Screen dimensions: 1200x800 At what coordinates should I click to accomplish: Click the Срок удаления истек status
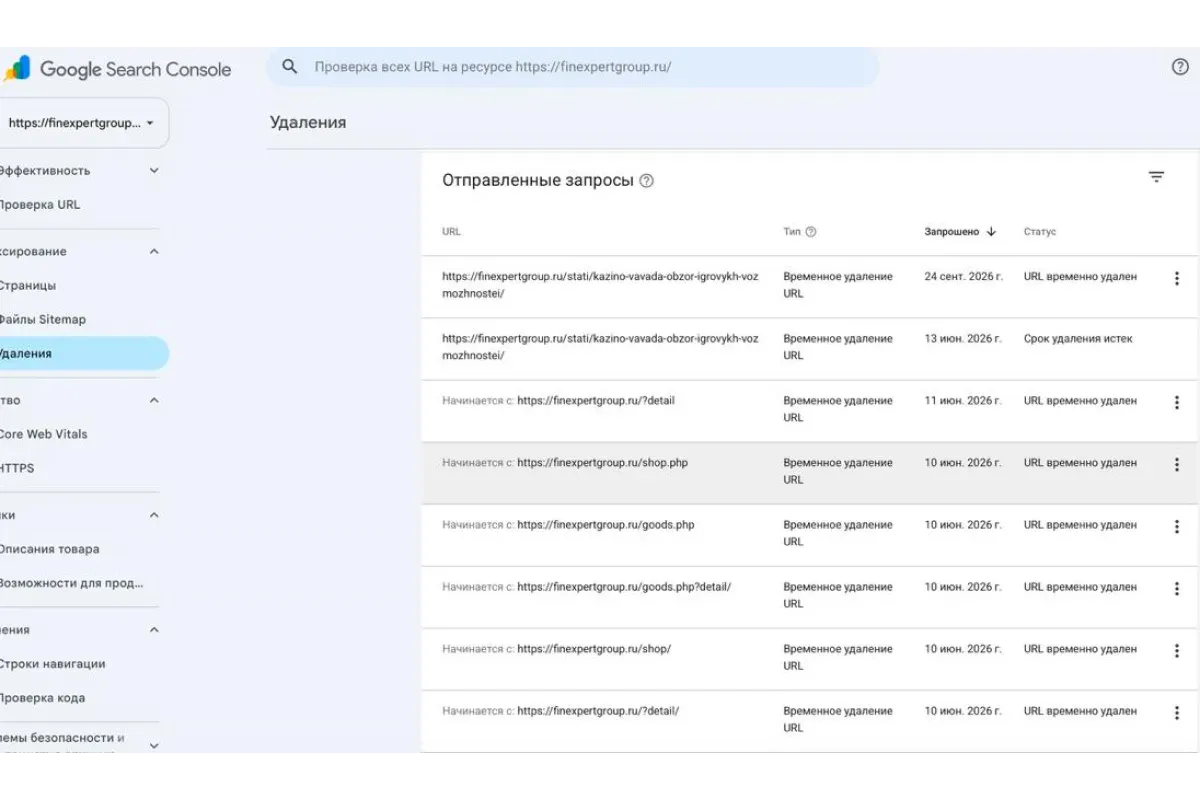tap(1078, 339)
